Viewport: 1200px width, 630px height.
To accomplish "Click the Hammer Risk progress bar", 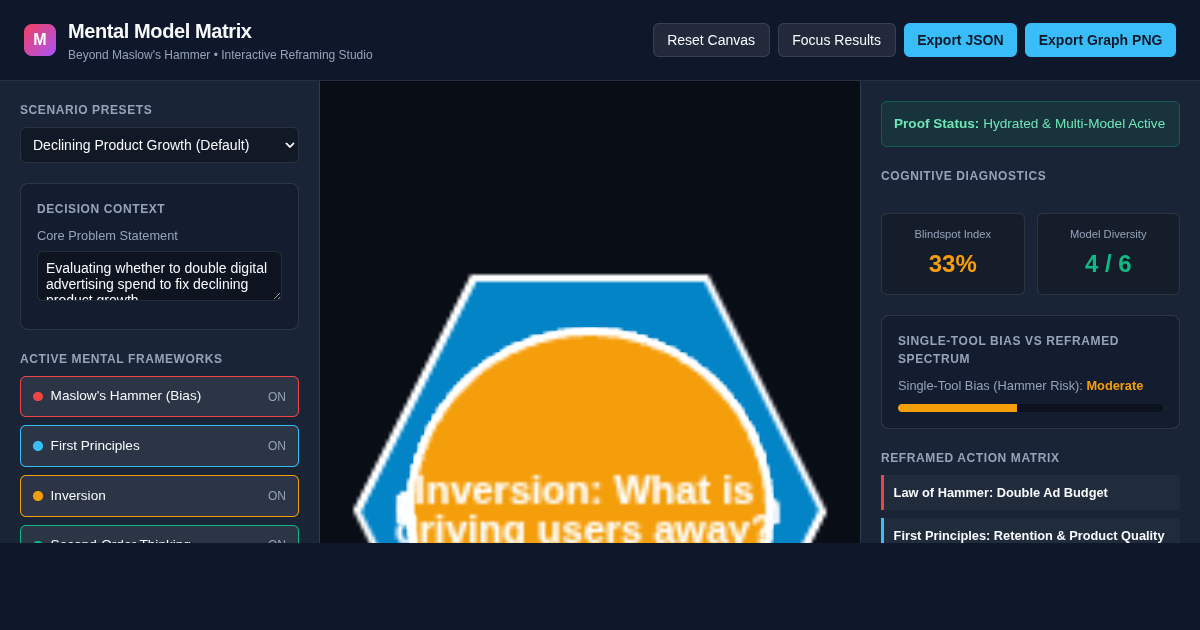I will [x=1030, y=408].
